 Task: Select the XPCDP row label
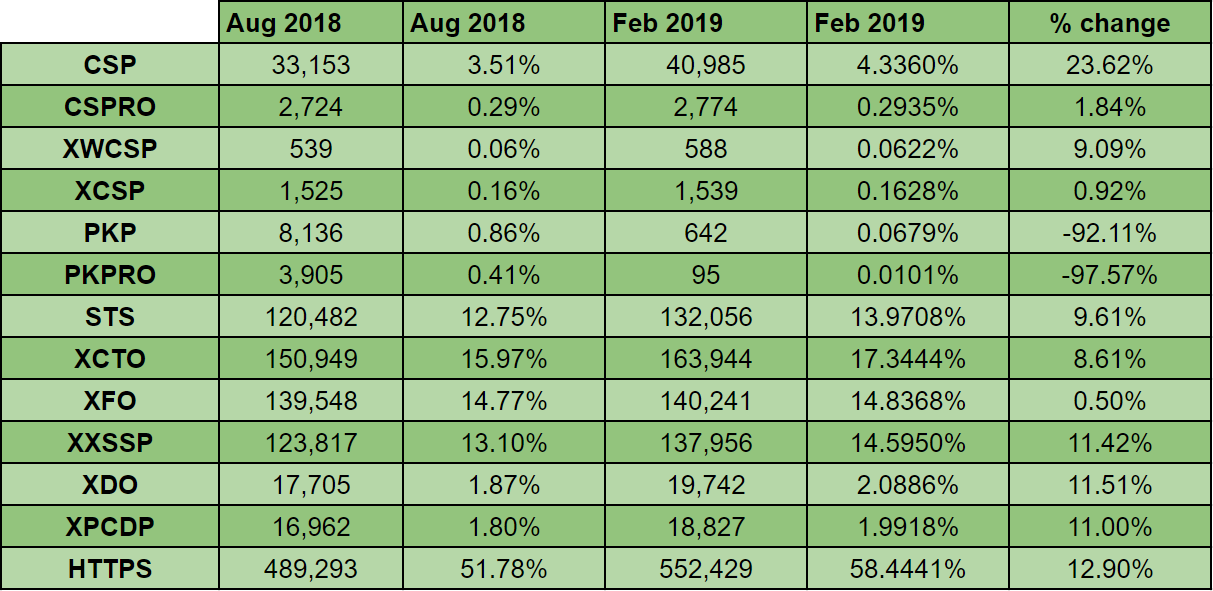coord(110,527)
